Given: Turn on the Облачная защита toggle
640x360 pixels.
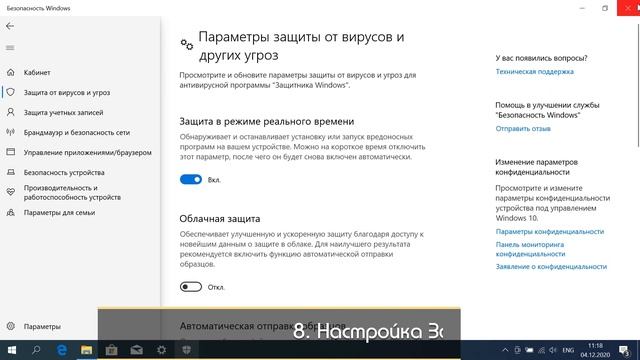Looking at the screenshot, I should tap(191, 287).
